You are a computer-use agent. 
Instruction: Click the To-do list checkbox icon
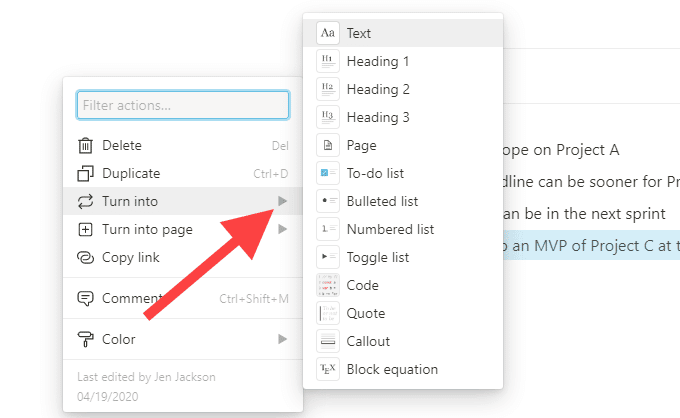(328, 173)
